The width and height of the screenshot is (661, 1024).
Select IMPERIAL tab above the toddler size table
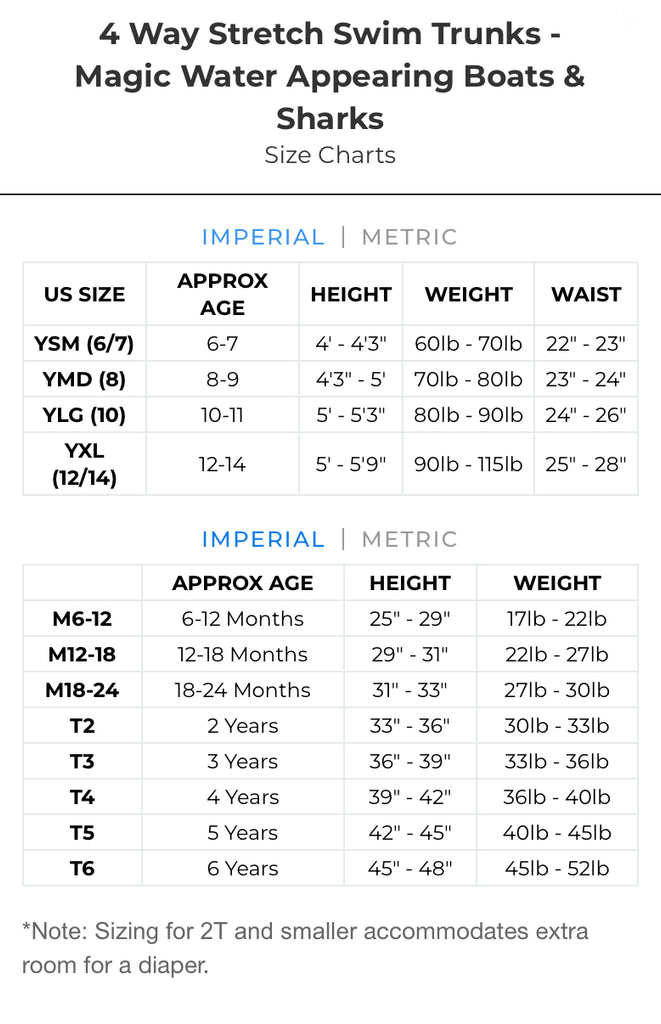click(263, 539)
